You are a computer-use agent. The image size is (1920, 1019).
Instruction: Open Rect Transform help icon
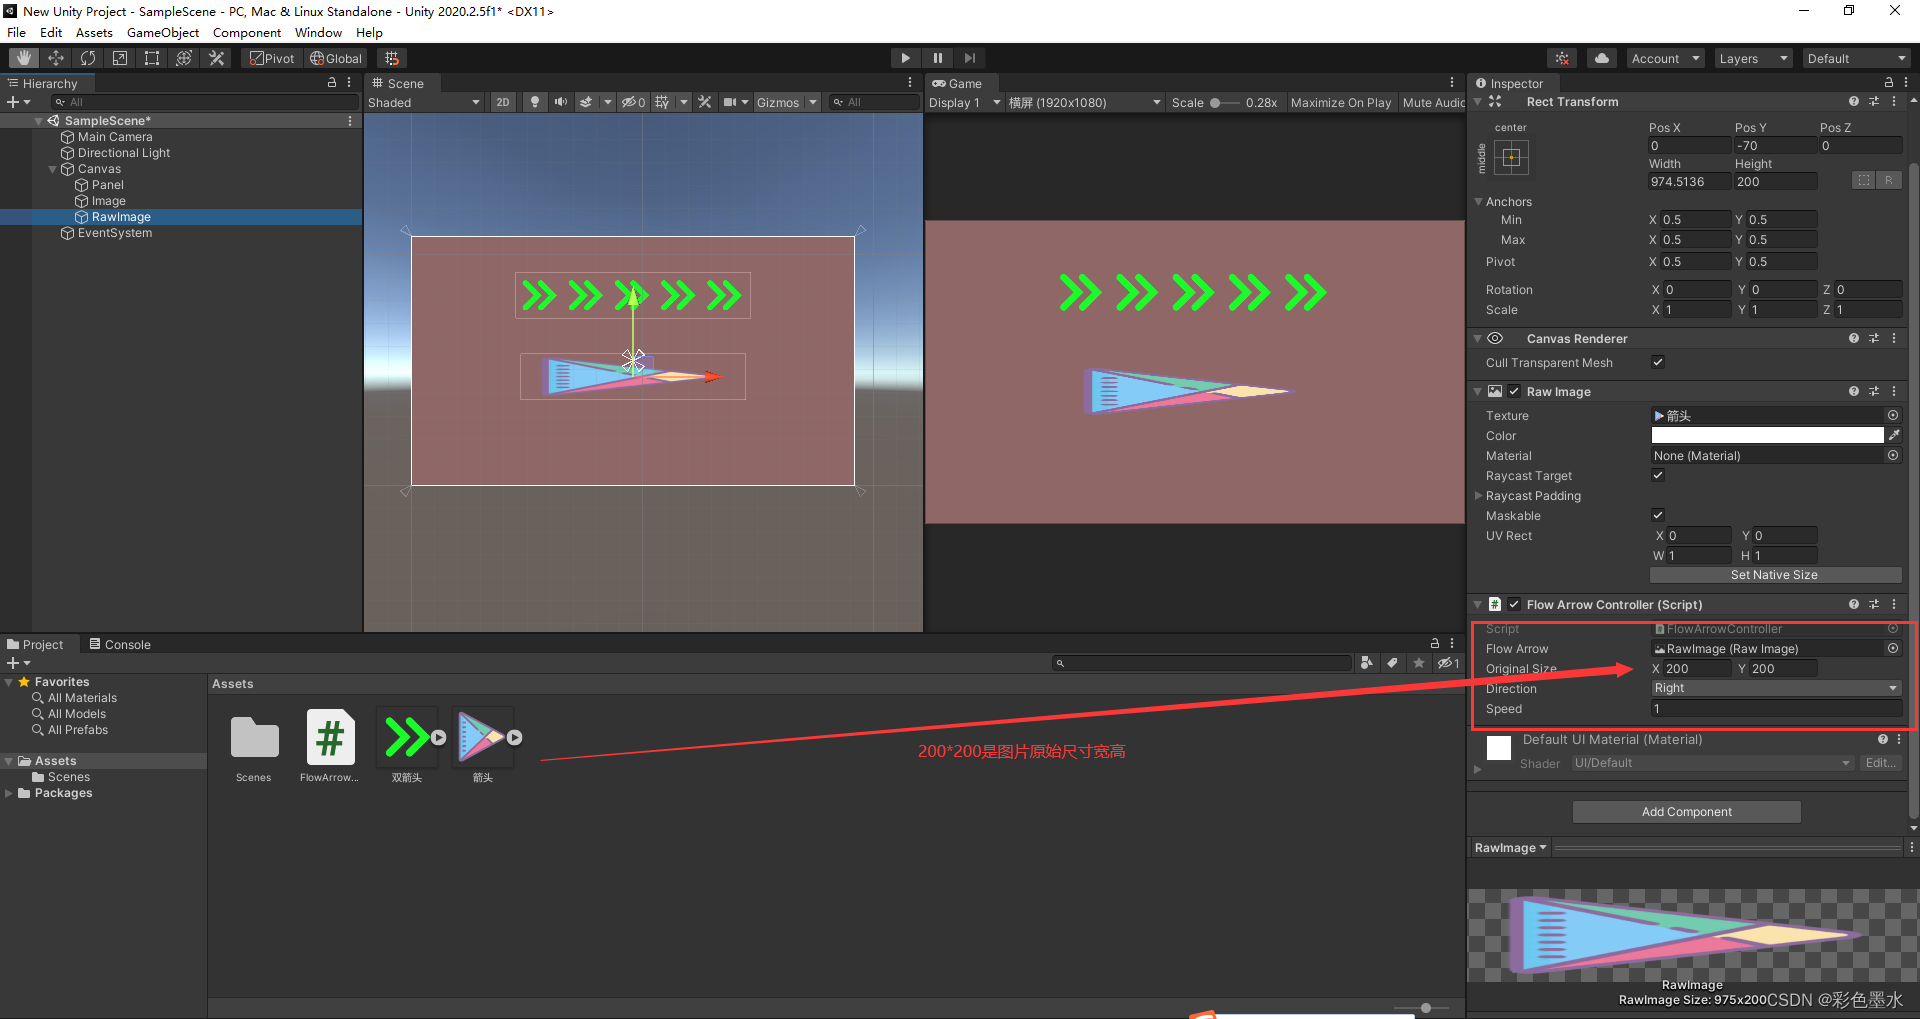point(1854,101)
